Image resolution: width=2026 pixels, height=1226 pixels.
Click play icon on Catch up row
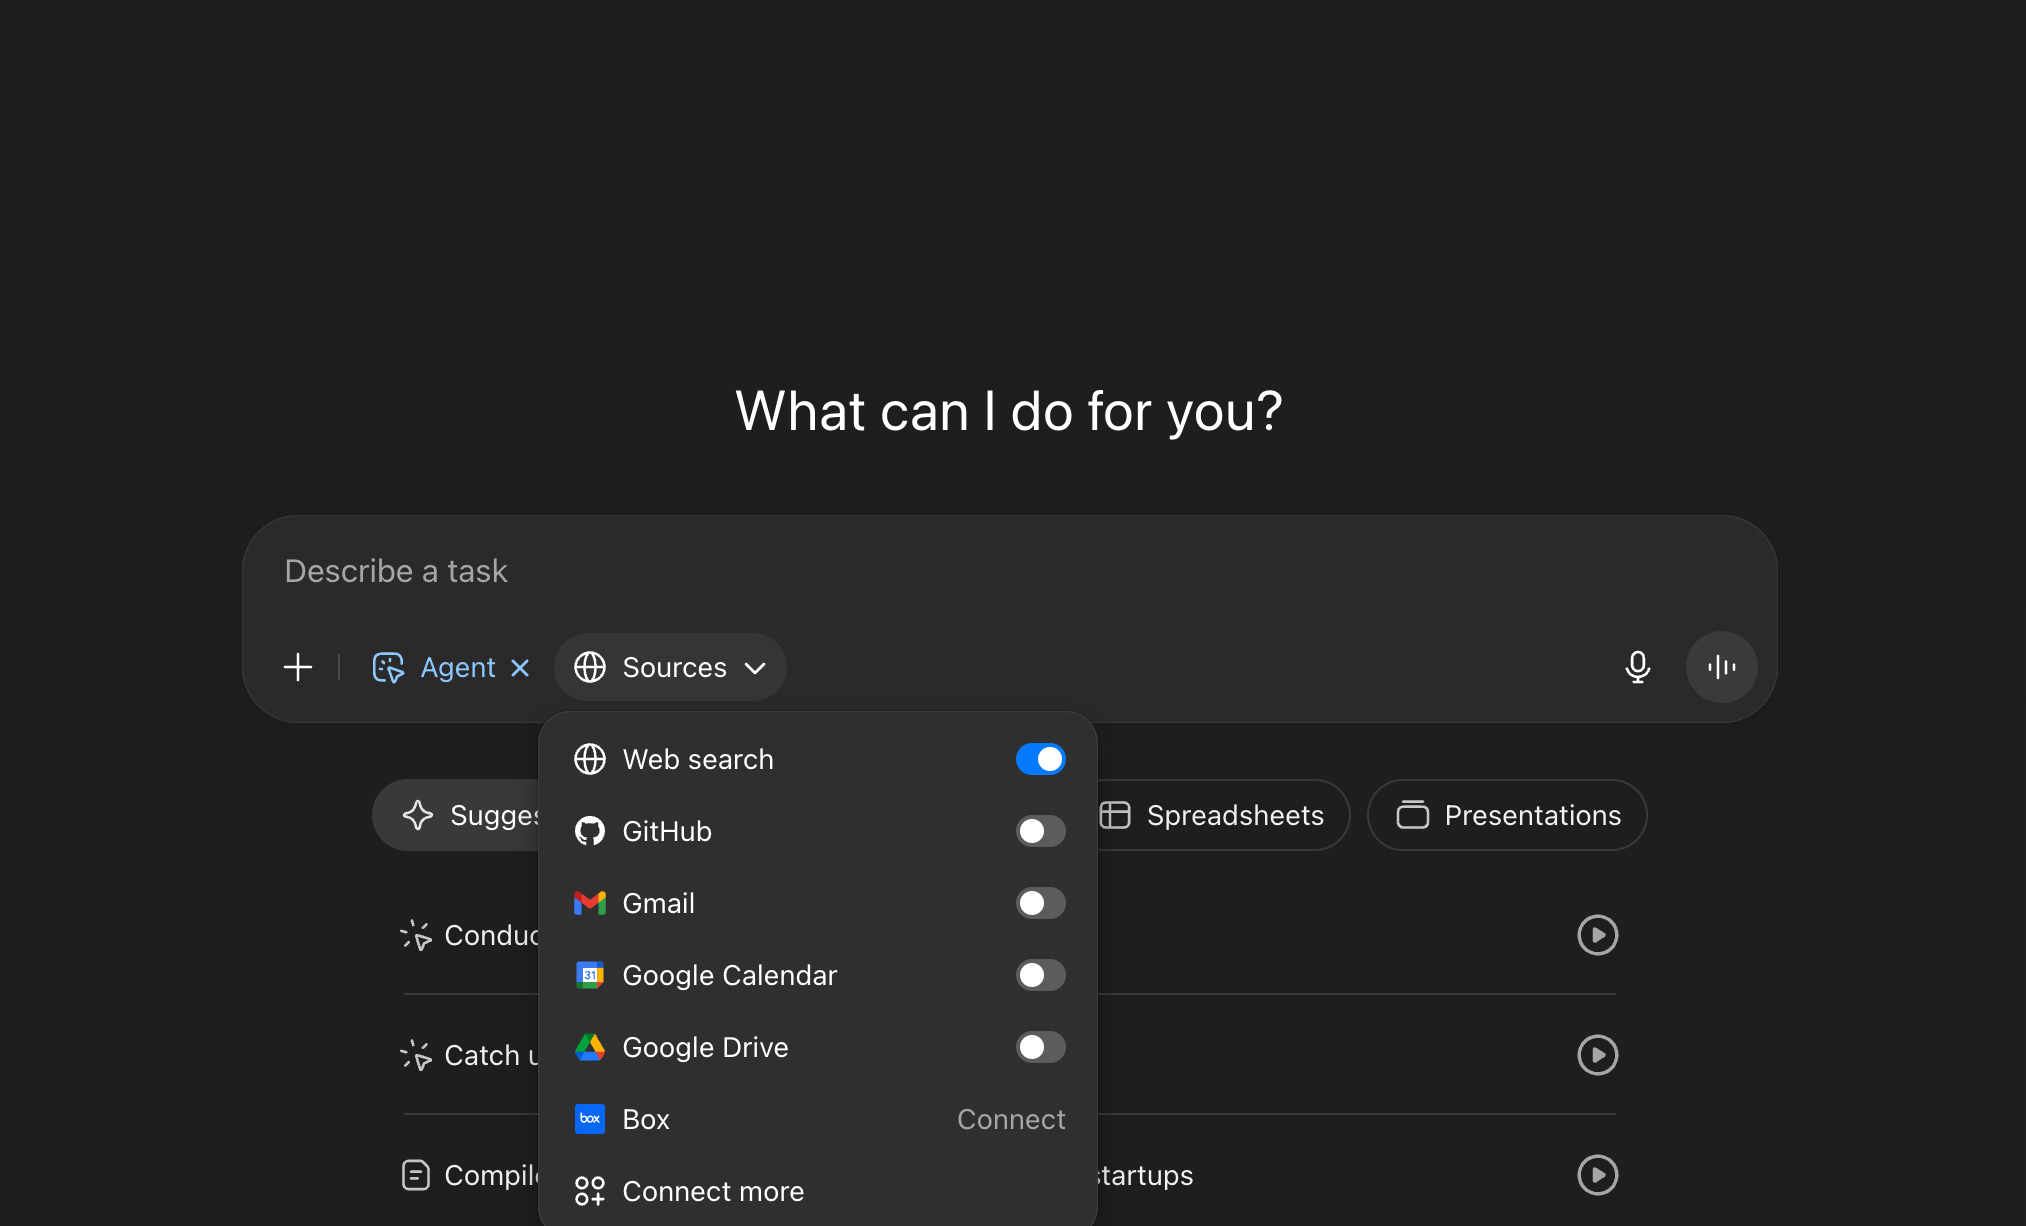coord(1597,1055)
